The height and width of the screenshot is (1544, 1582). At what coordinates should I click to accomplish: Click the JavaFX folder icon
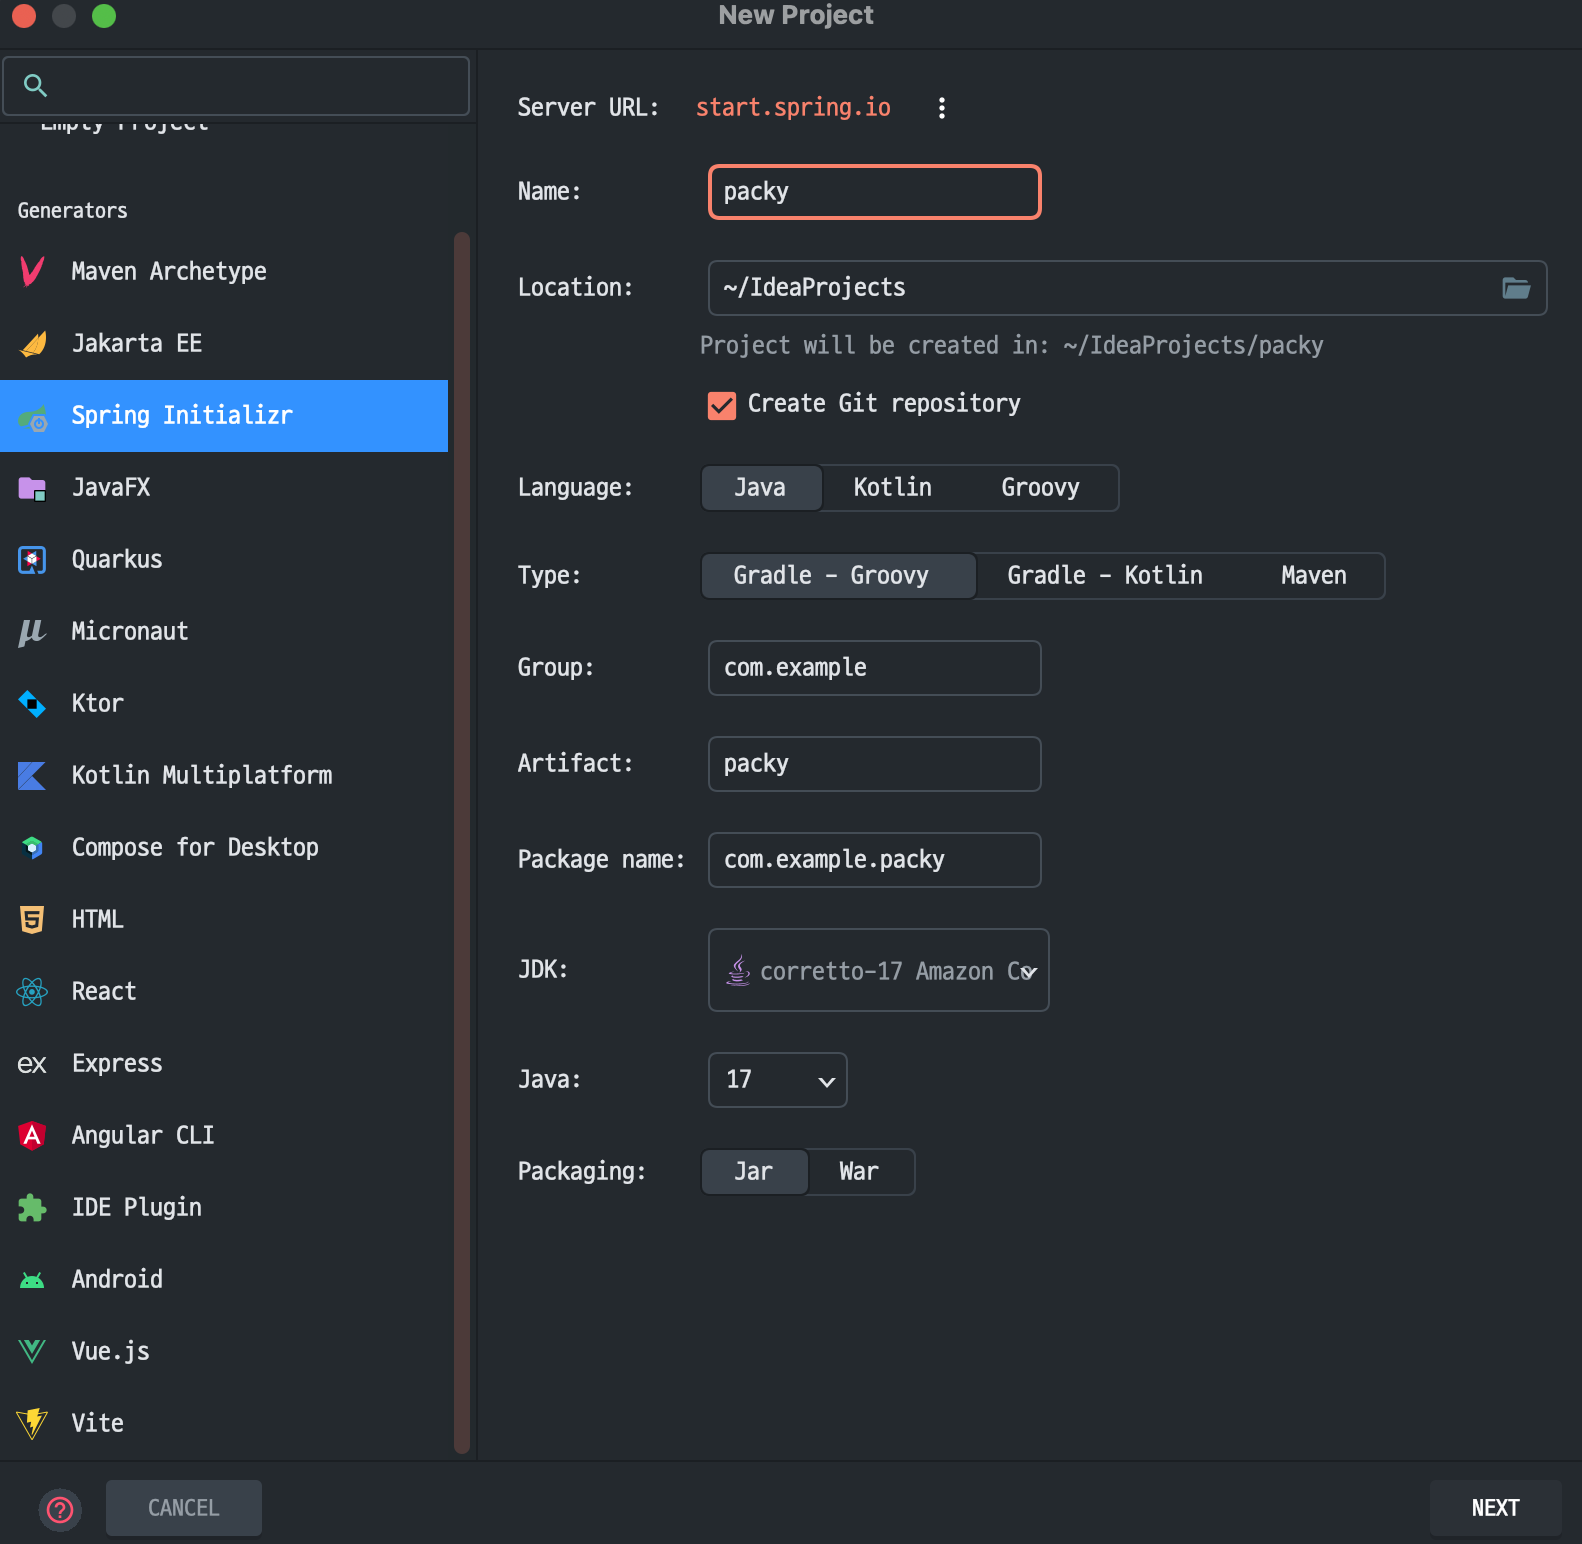[32, 488]
